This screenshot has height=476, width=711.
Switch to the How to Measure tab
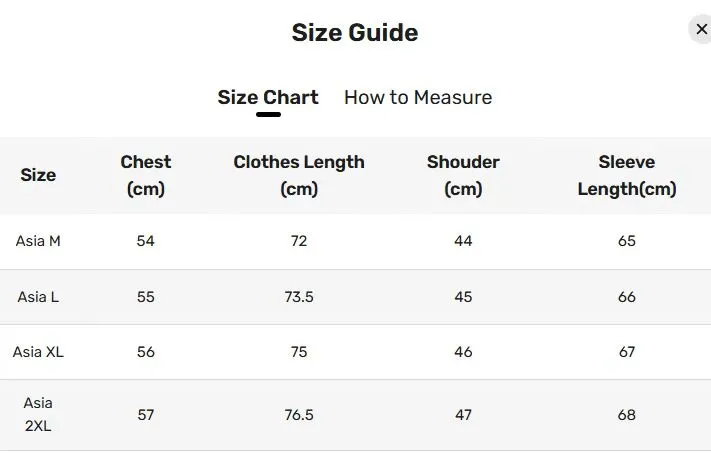(417, 97)
